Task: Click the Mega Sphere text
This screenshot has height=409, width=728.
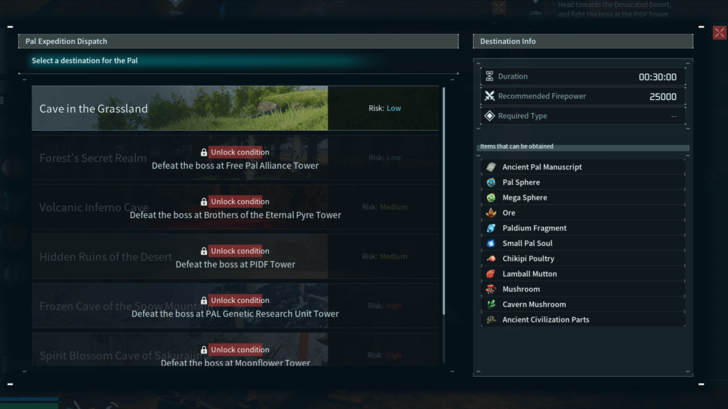Action: [x=525, y=197]
